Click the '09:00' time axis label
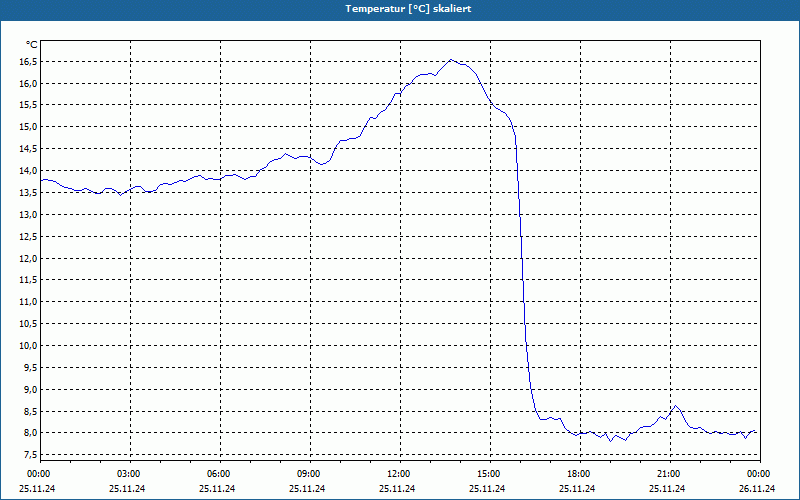This screenshot has height=500, width=800. coord(310,474)
